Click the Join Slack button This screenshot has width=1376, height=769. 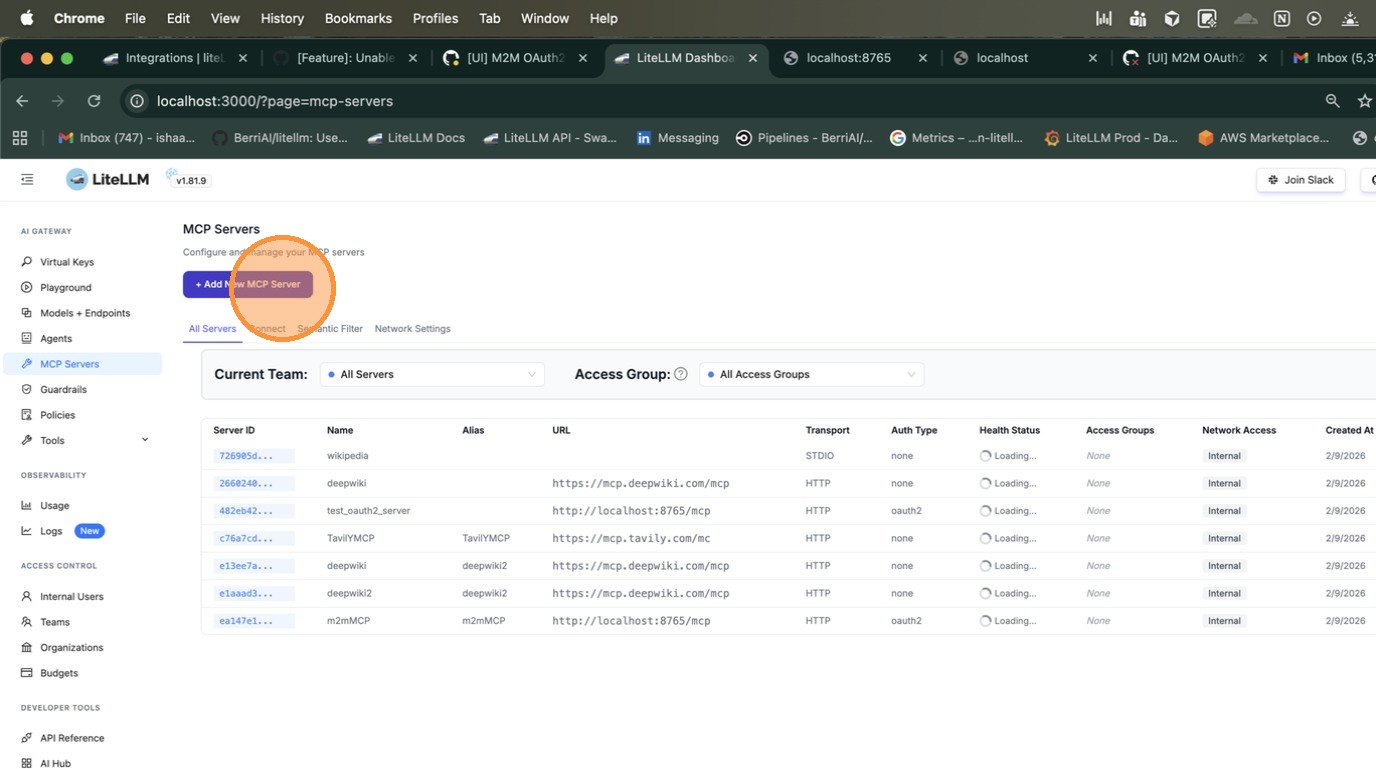pyautogui.click(x=1300, y=180)
